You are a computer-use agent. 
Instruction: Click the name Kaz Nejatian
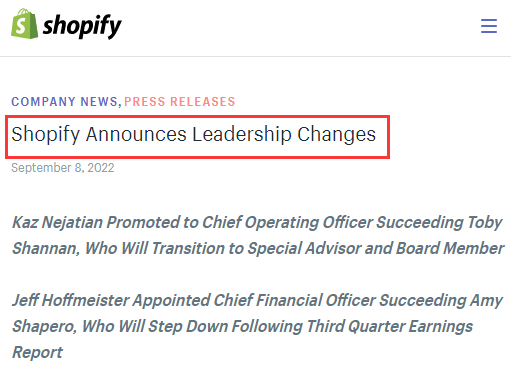(57, 222)
